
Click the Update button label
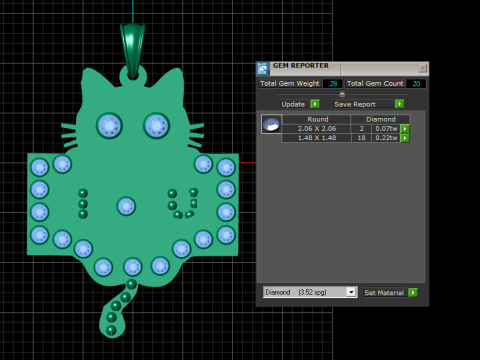click(293, 104)
